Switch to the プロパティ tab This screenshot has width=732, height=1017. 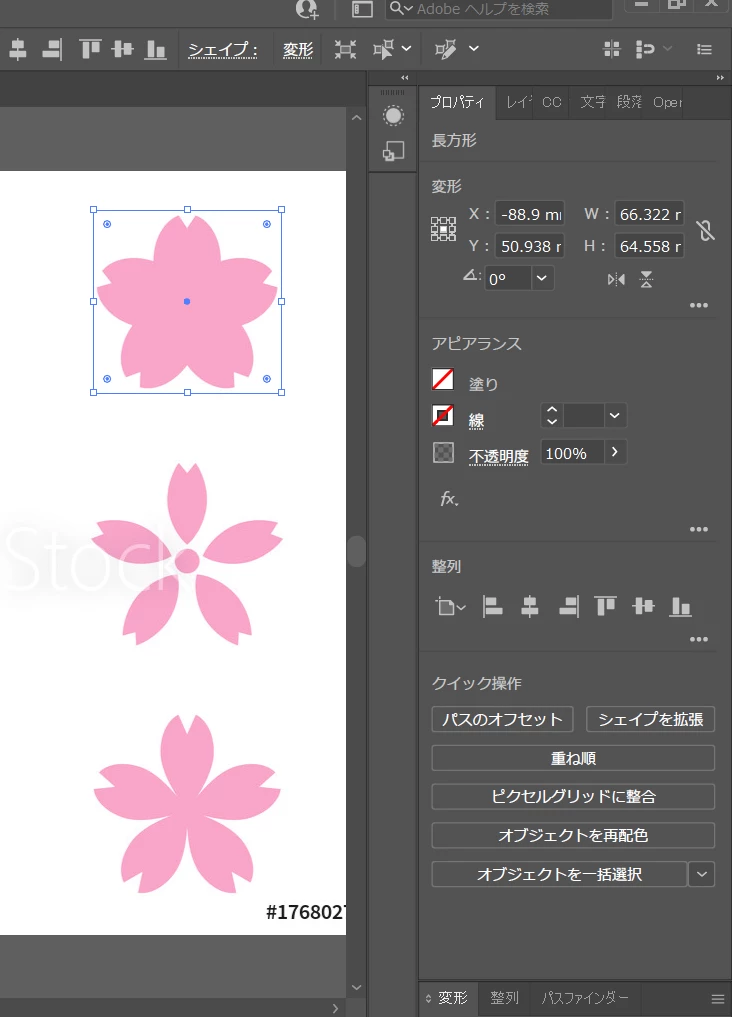pyautogui.click(x=457, y=102)
